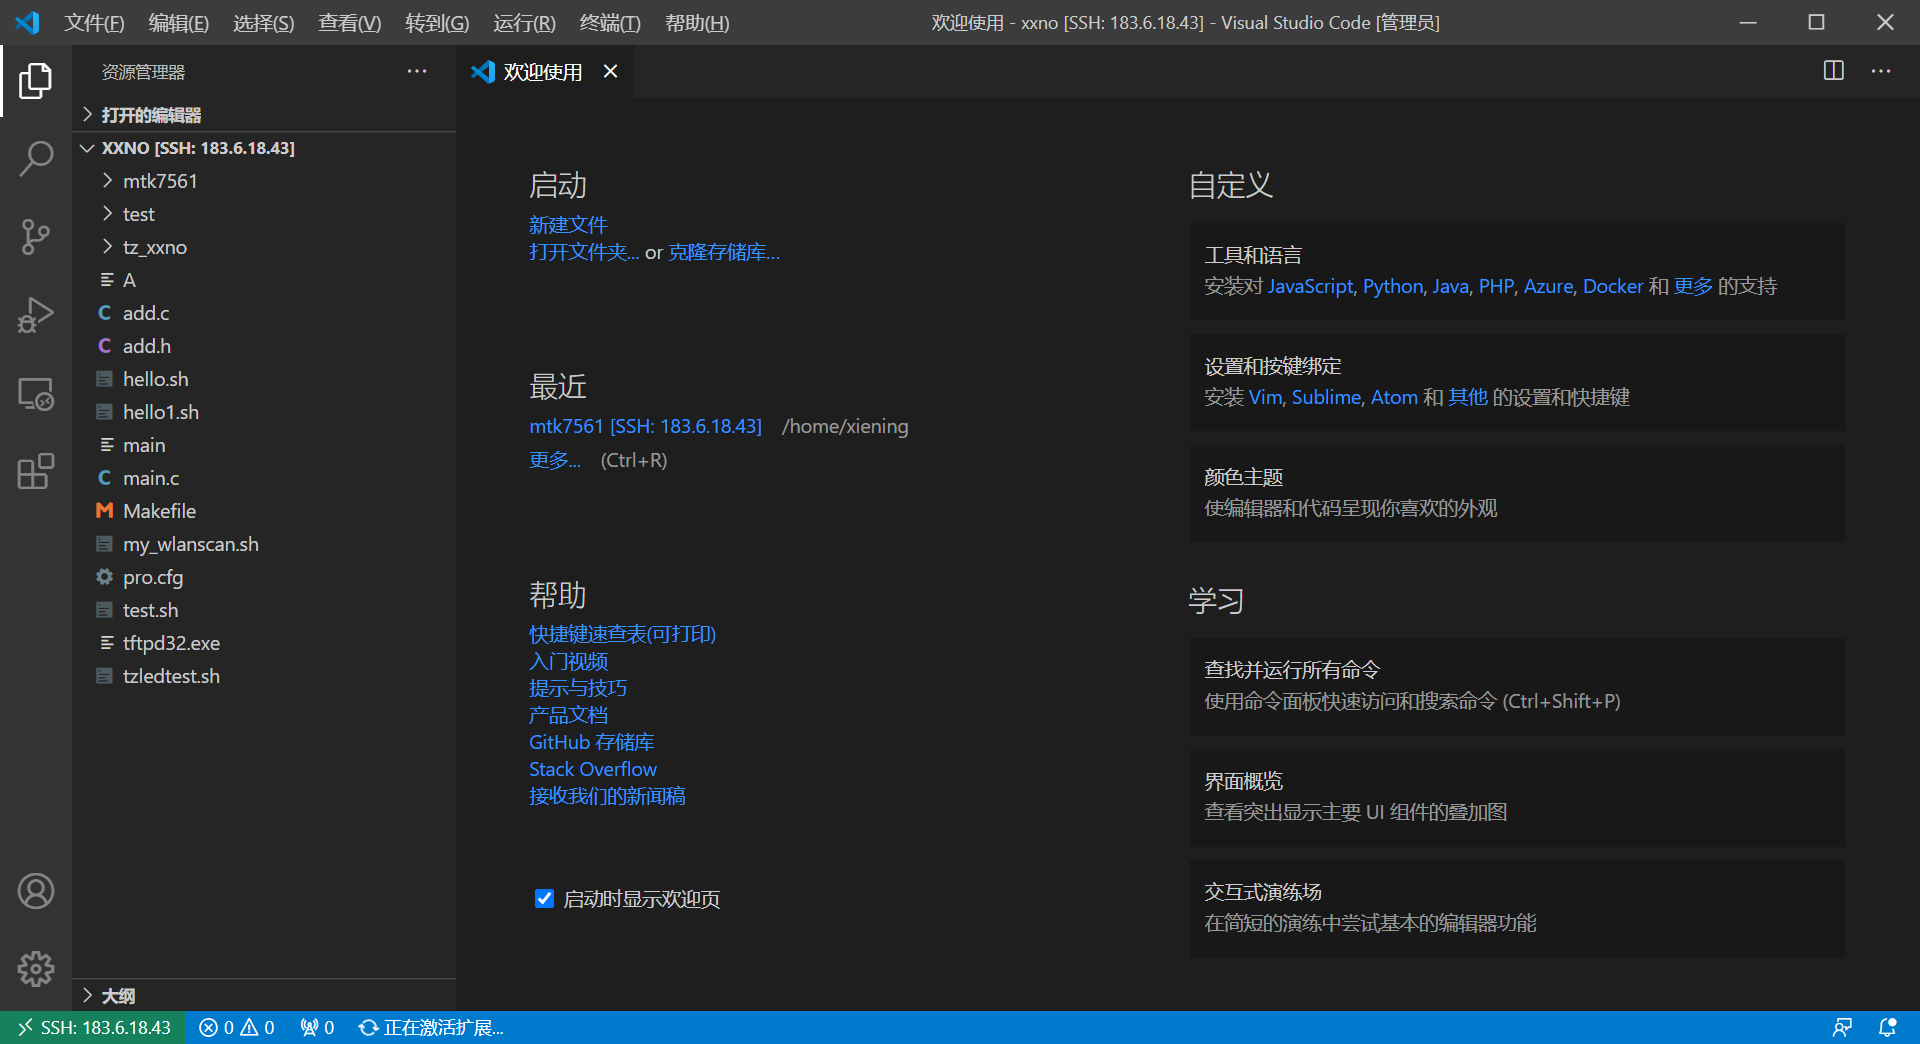Open the 界面概览 card
1920x1044 pixels.
[x=1517, y=797]
